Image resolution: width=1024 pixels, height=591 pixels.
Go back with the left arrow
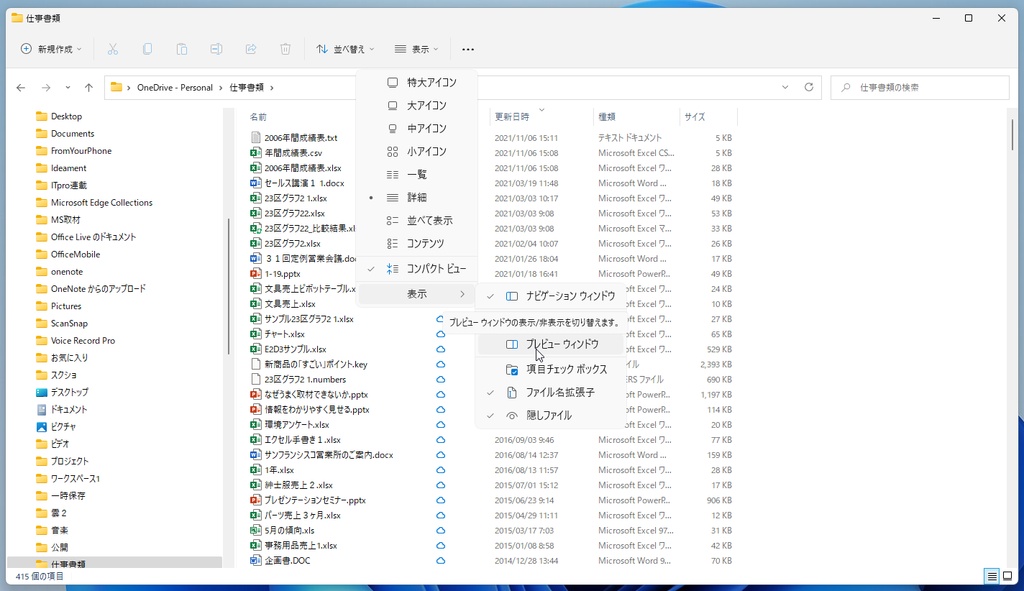pyautogui.click(x=21, y=88)
